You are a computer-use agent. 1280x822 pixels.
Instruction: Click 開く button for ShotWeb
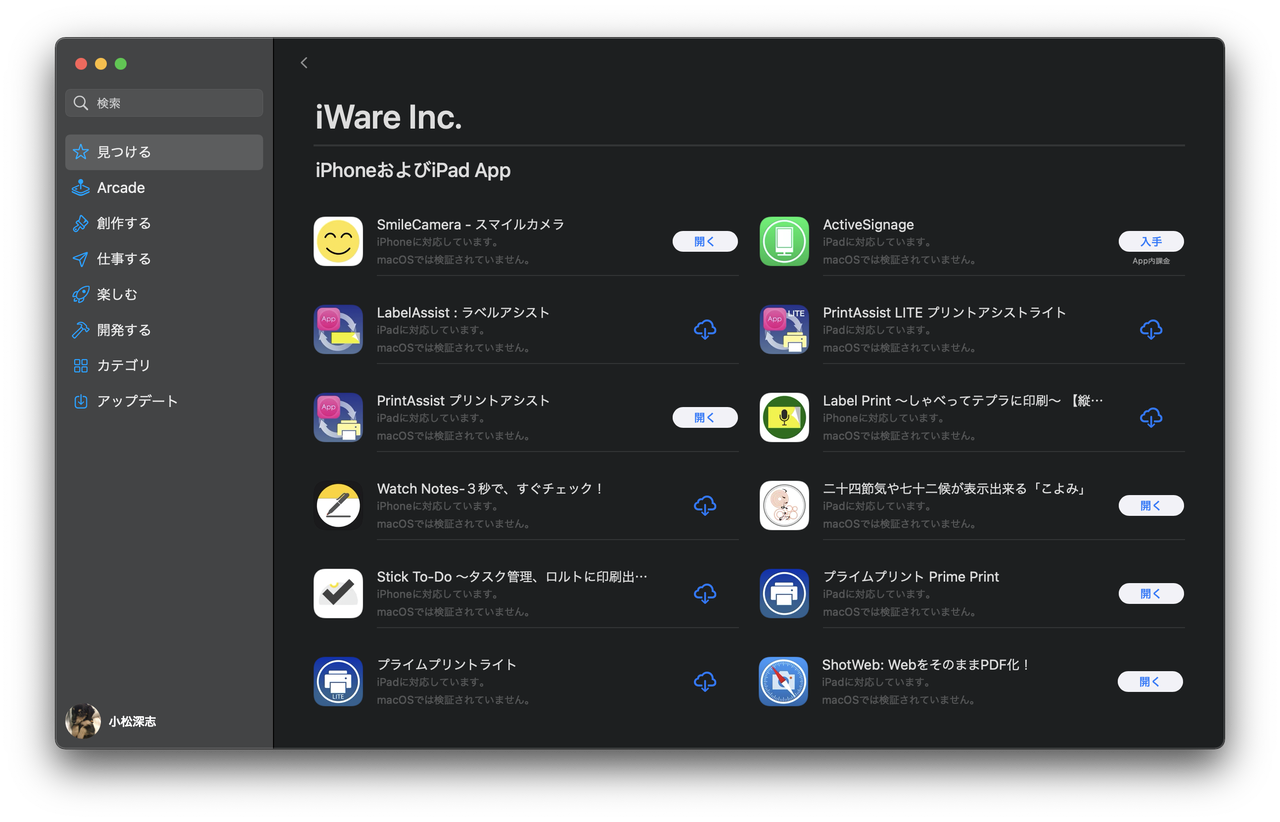(1150, 681)
